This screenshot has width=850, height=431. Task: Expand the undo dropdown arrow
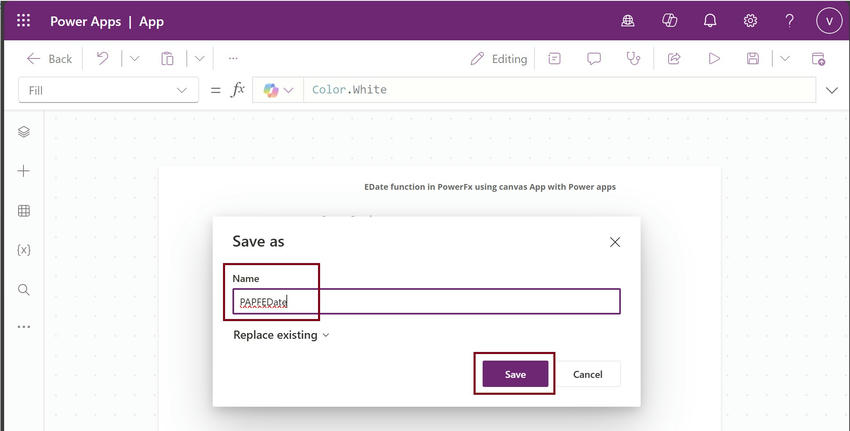[x=134, y=59]
